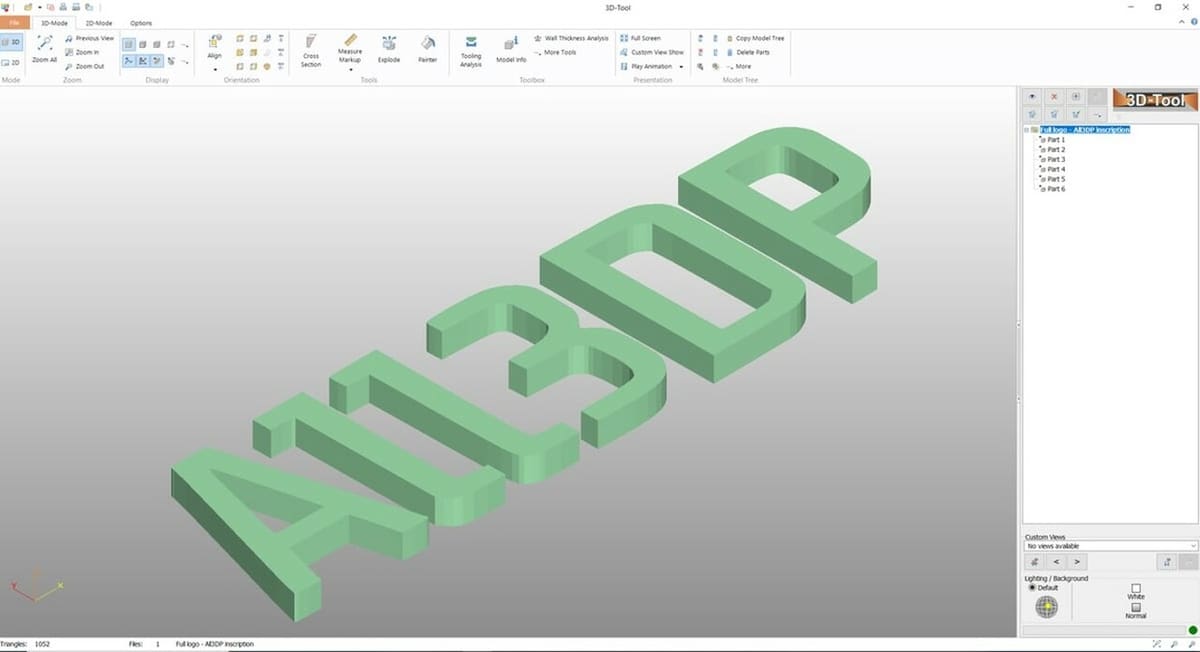Switch to the 3D-Mode ribbon tab
The width and height of the screenshot is (1200, 652).
point(52,22)
